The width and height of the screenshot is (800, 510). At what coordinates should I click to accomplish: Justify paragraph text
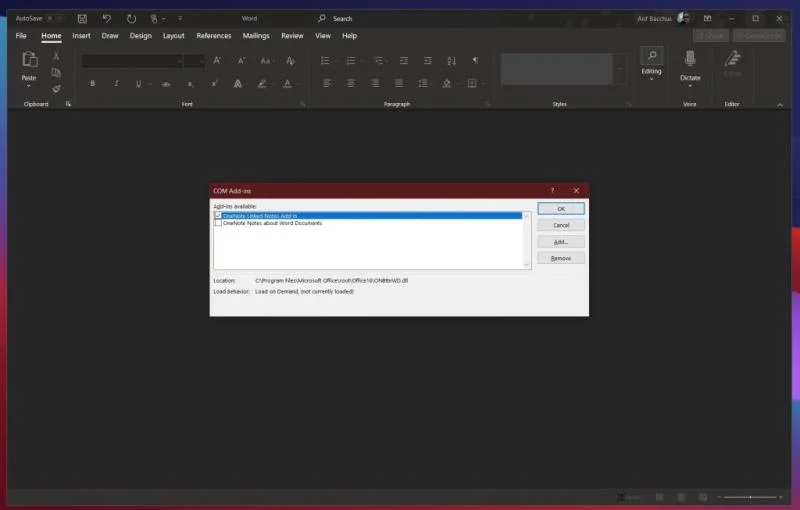coord(399,83)
